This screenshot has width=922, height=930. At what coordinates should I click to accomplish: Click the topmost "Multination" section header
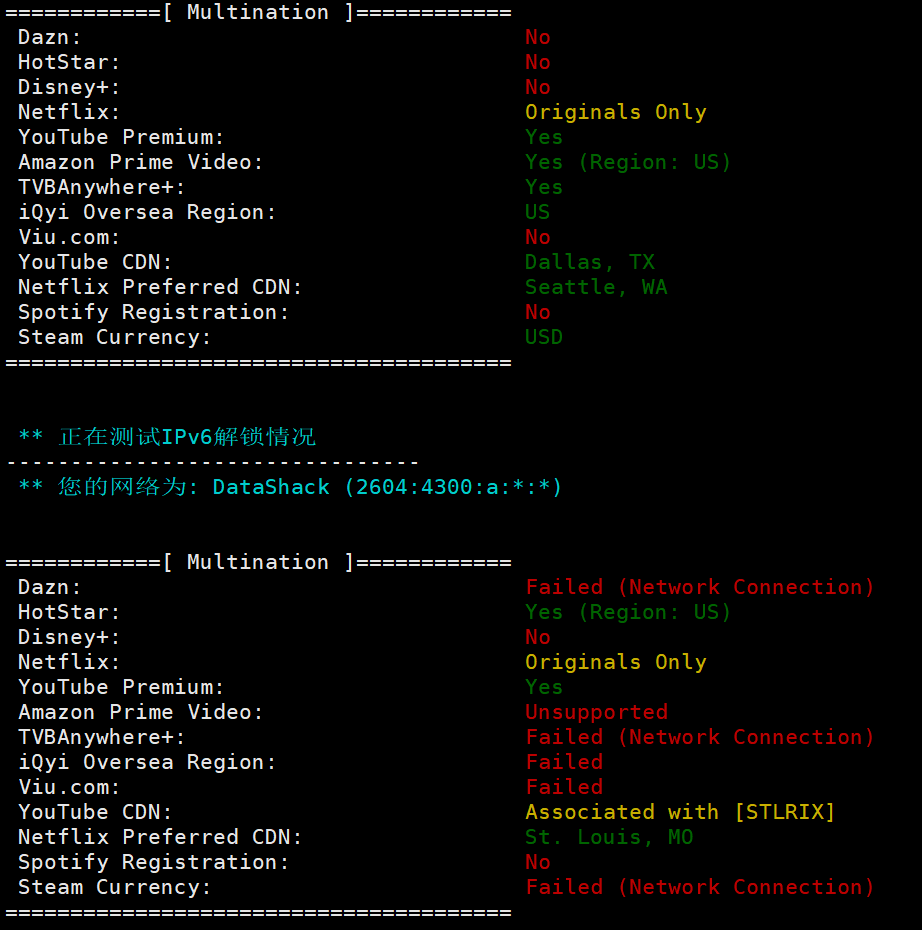(258, 12)
